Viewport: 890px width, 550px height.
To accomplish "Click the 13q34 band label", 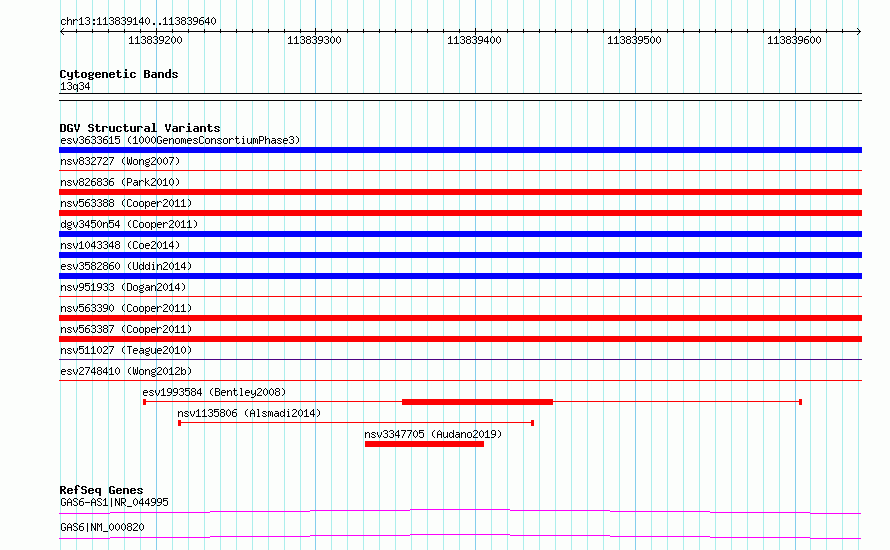I will point(75,86).
